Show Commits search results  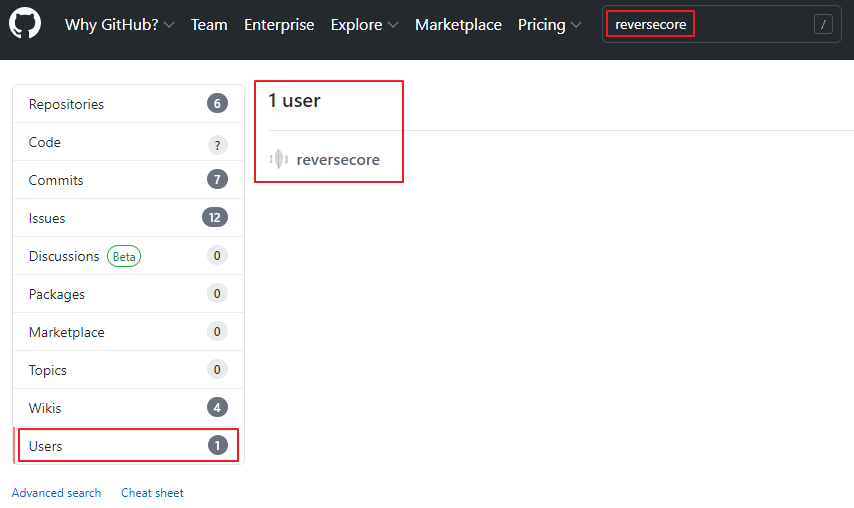[x=129, y=180]
